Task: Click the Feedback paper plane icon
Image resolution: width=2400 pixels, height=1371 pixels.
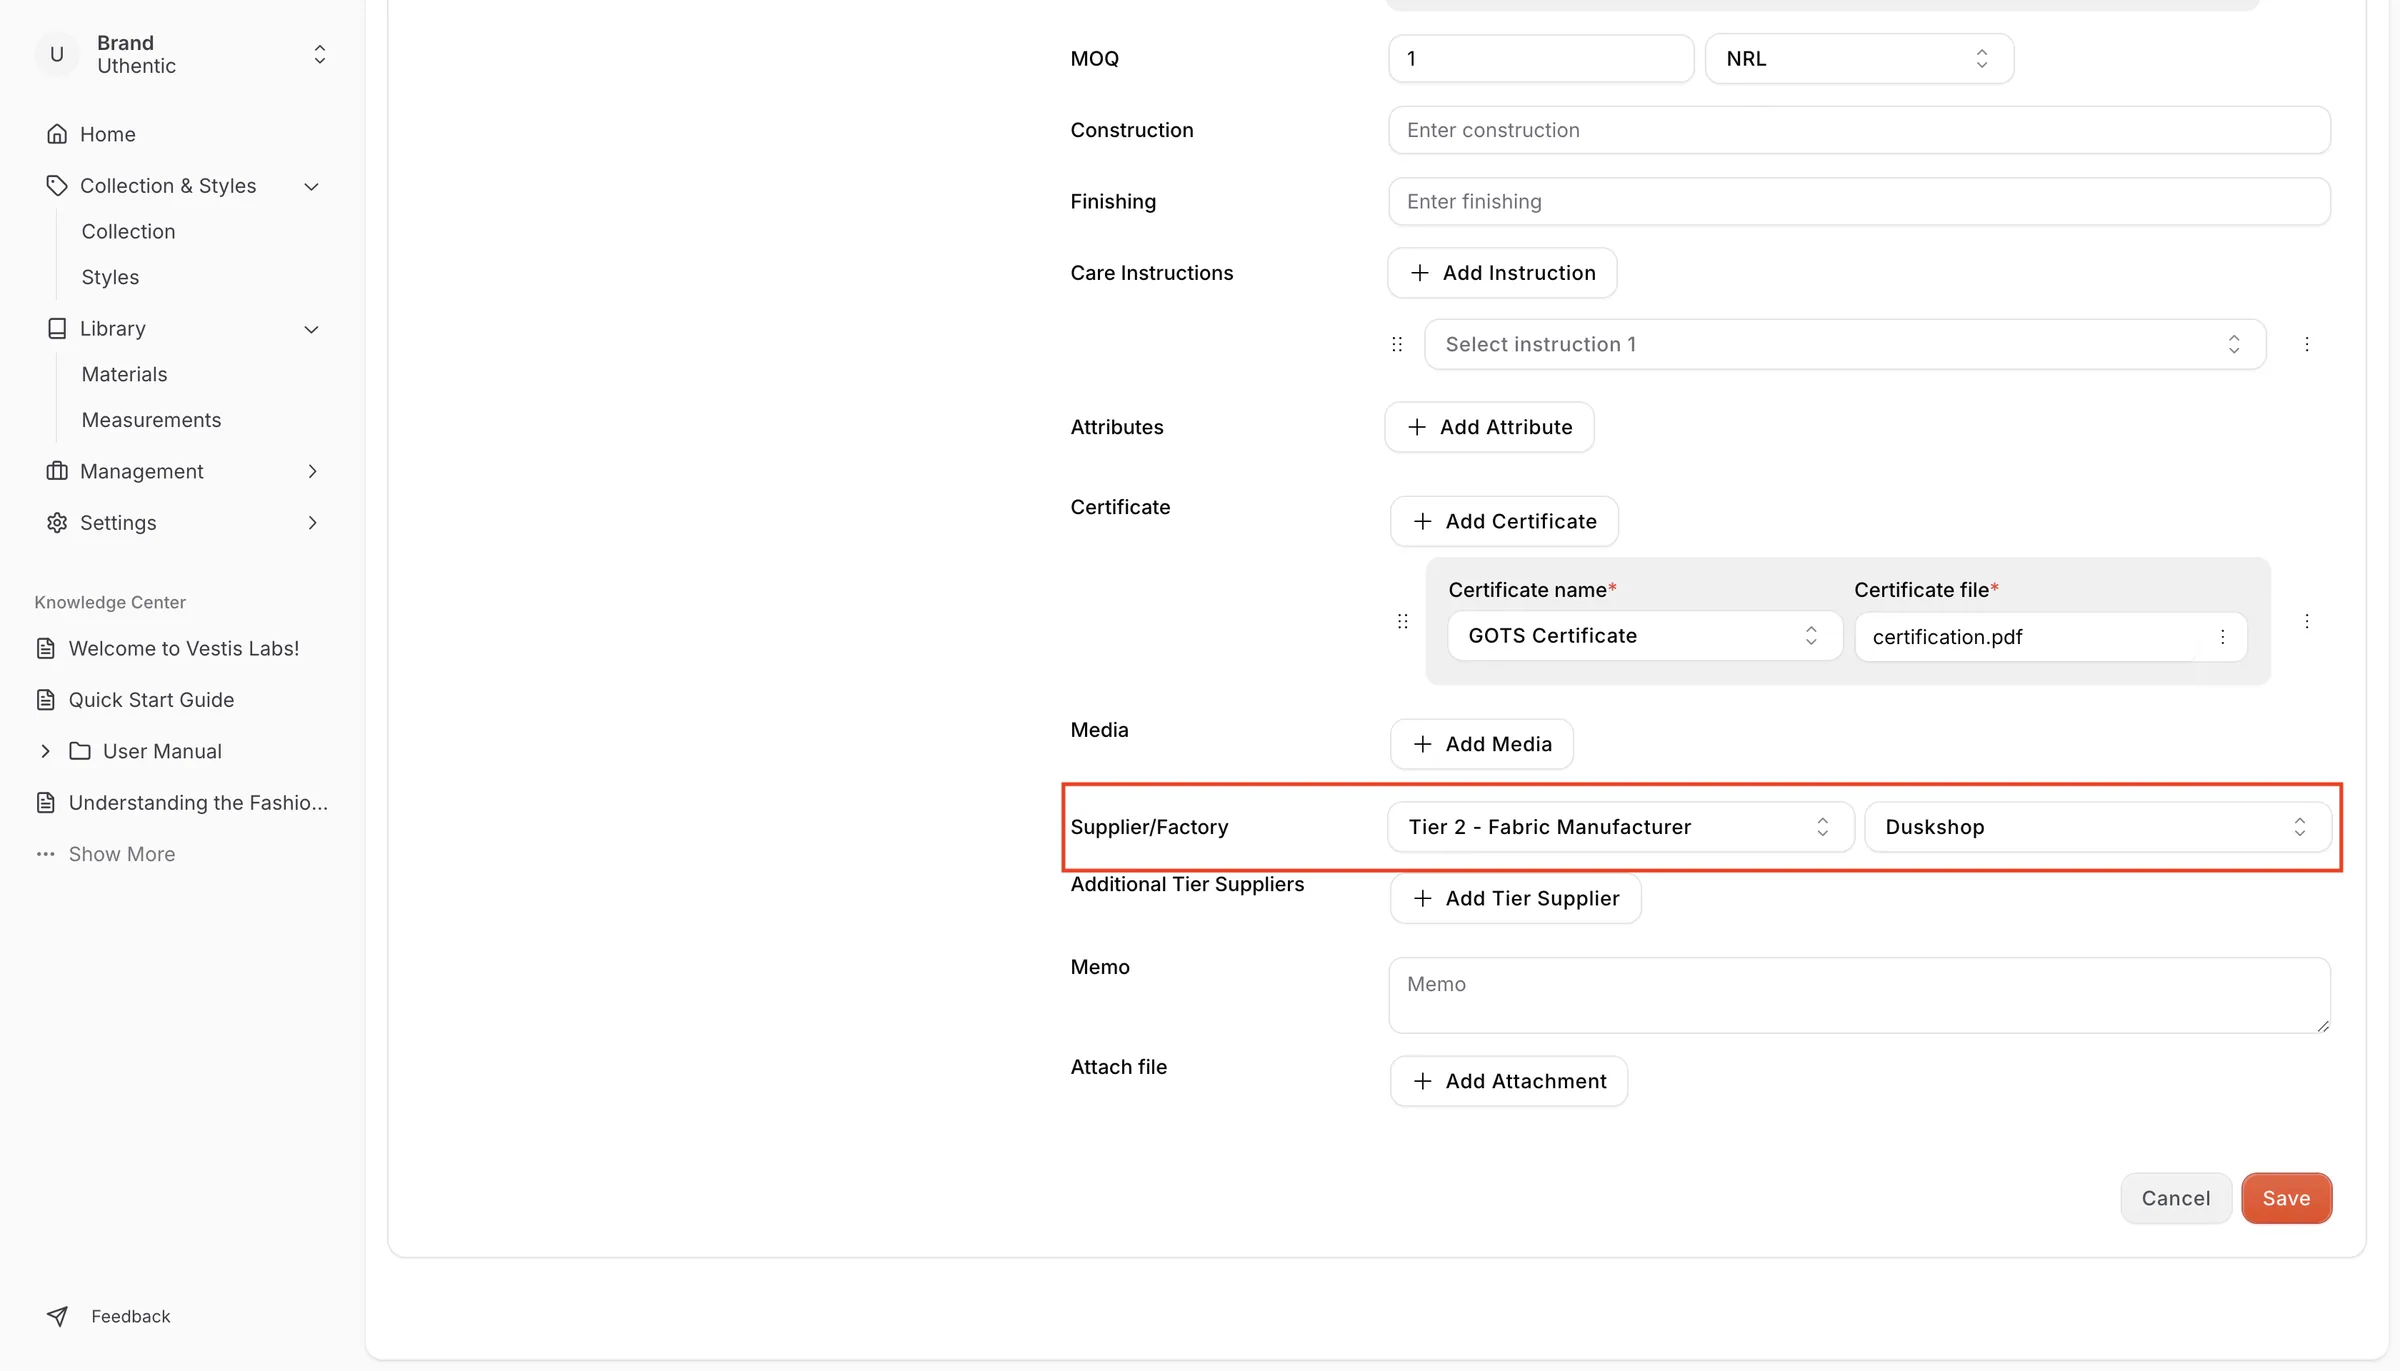Action: (57, 1316)
